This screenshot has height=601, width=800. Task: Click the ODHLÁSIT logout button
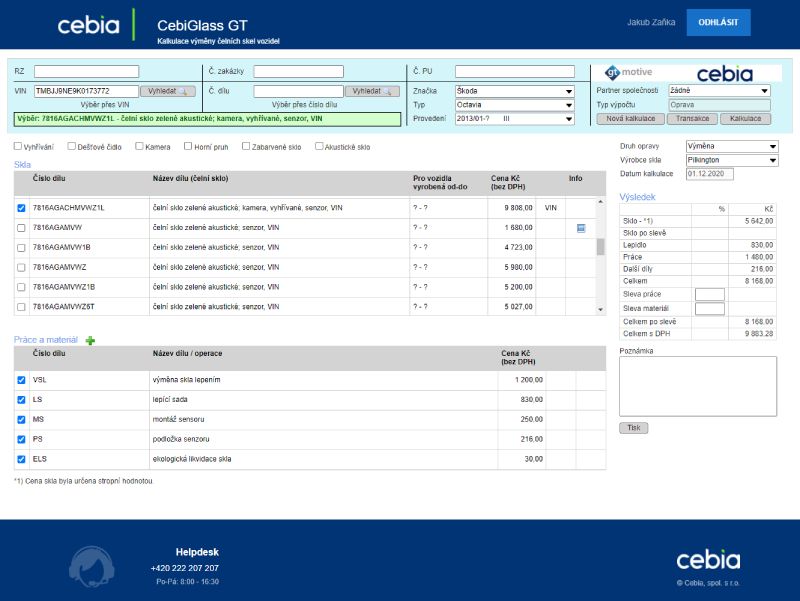(718, 22)
